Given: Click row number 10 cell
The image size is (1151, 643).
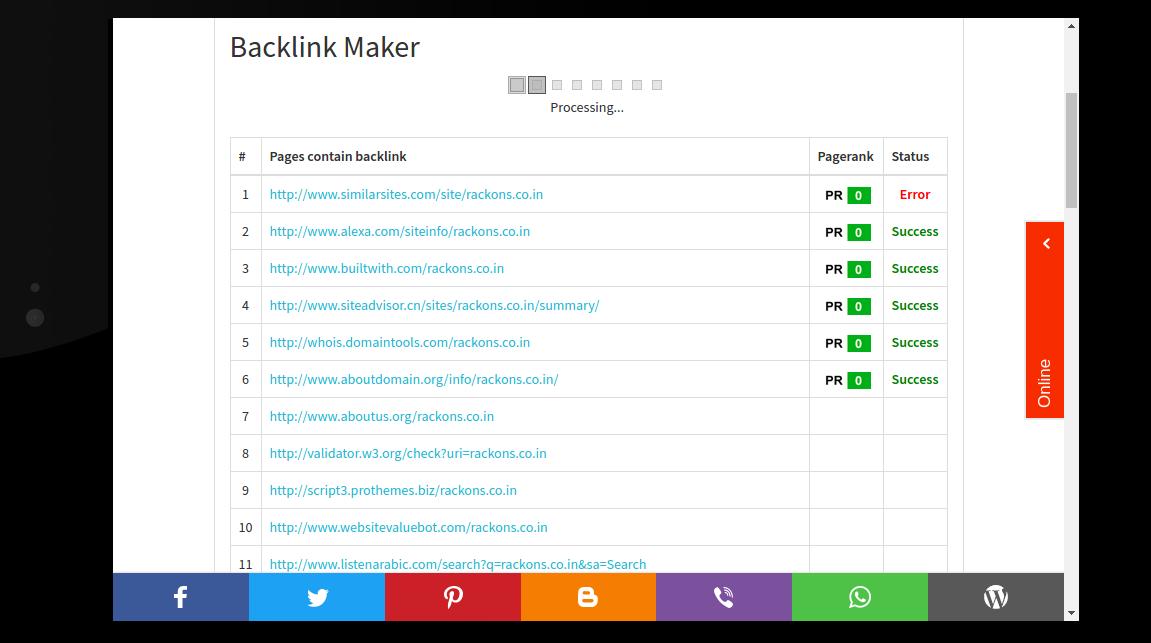Looking at the screenshot, I should [x=245, y=527].
